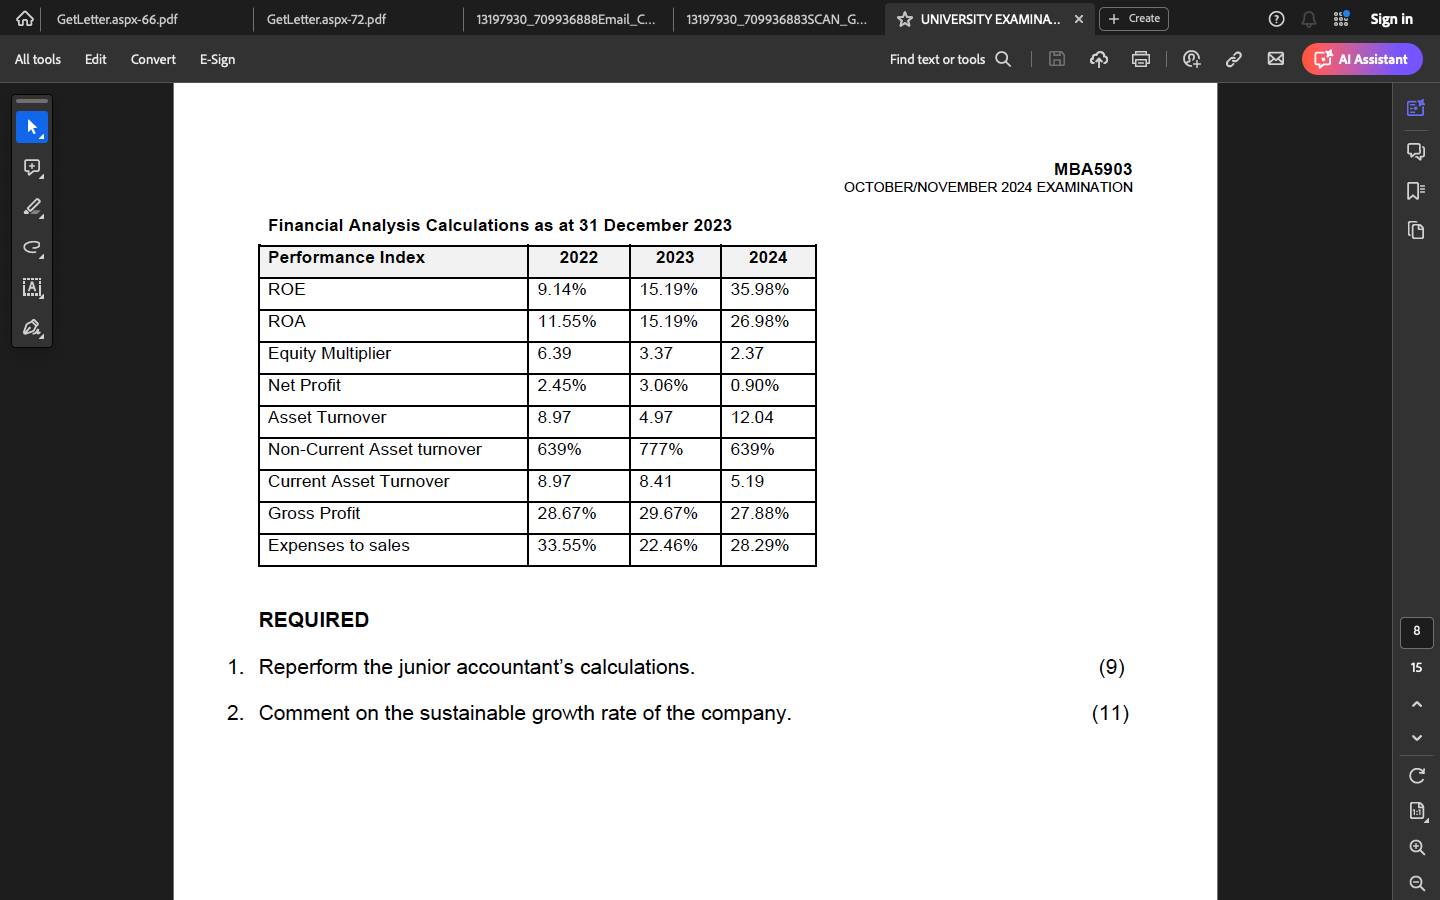Open the share with others icon
The height and width of the screenshot is (900, 1440).
tap(1191, 59)
